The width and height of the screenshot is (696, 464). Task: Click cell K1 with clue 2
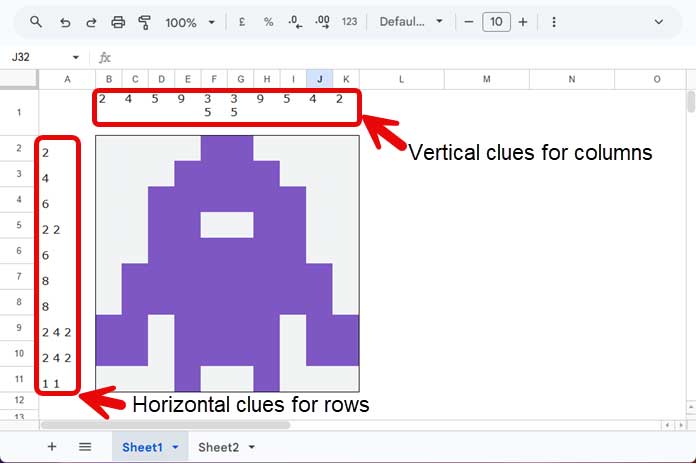[x=346, y=112]
